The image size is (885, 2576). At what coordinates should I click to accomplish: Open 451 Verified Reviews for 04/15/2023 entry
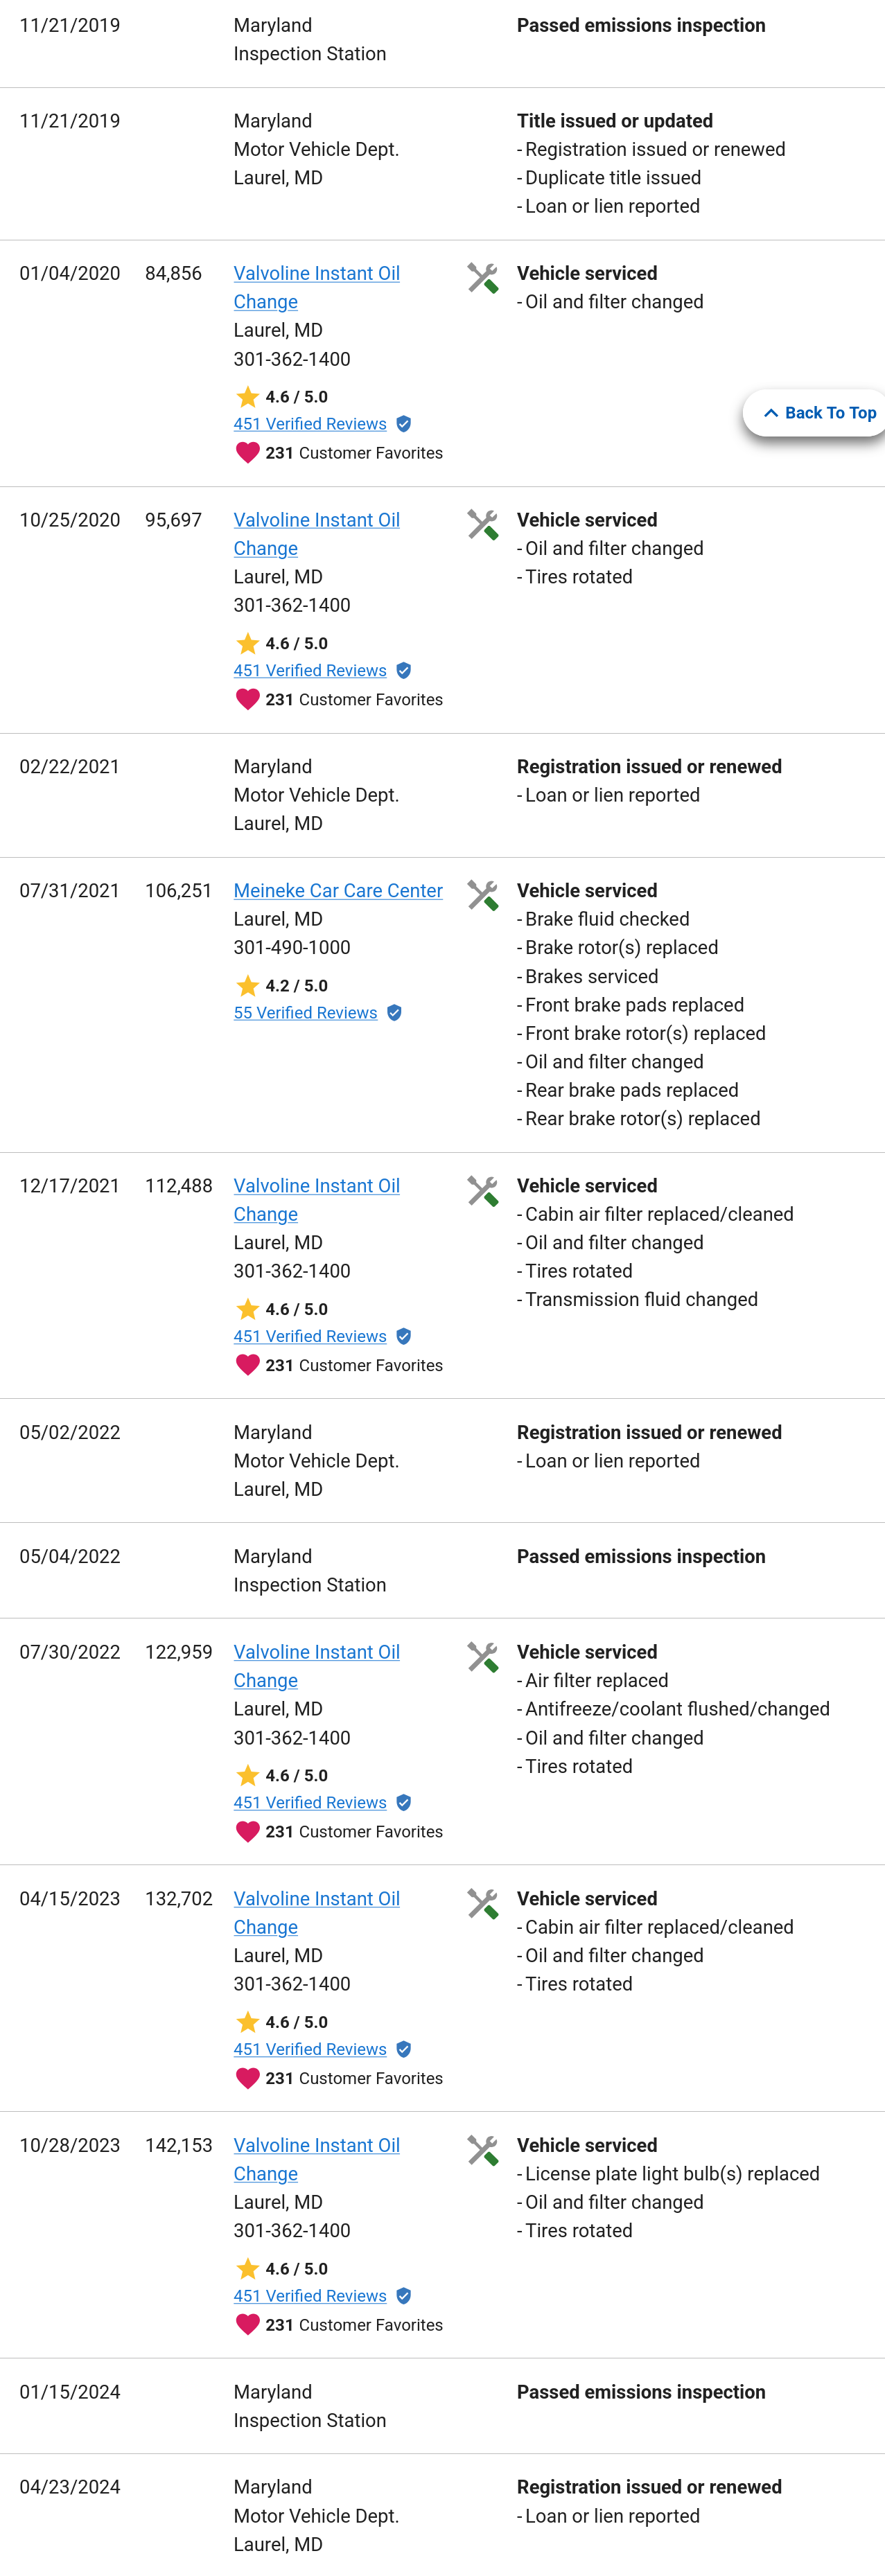click(x=309, y=2049)
